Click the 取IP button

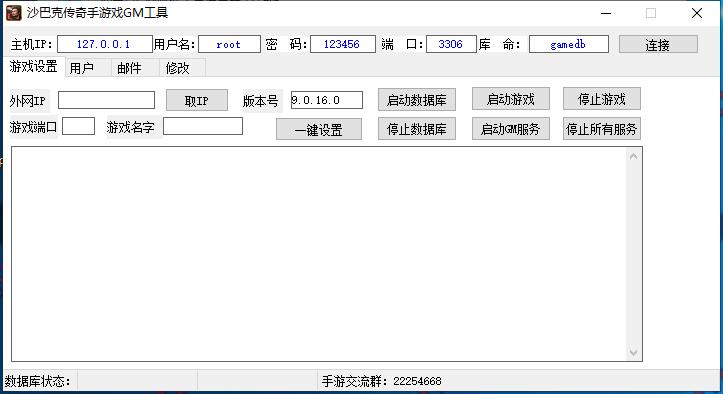click(x=197, y=100)
